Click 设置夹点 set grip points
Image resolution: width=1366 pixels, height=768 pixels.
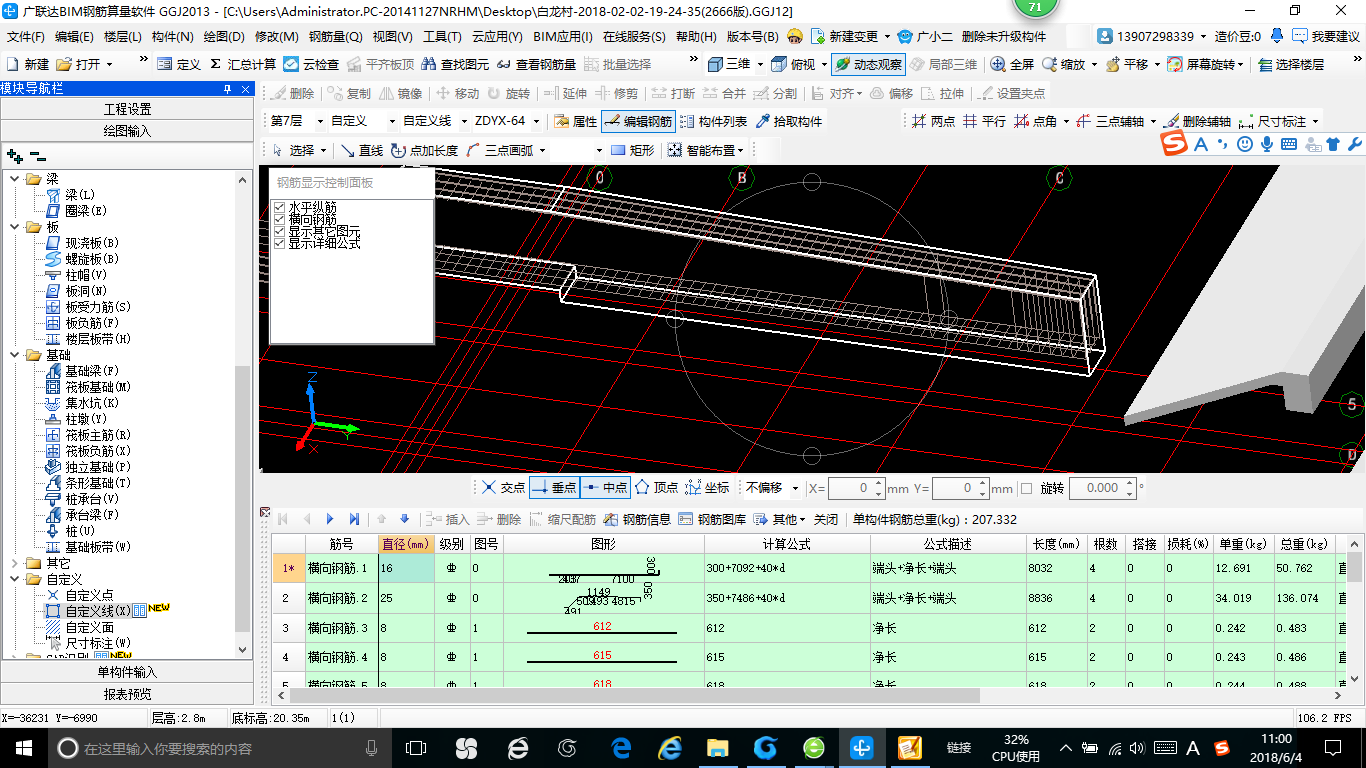(x=1011, y=93)
